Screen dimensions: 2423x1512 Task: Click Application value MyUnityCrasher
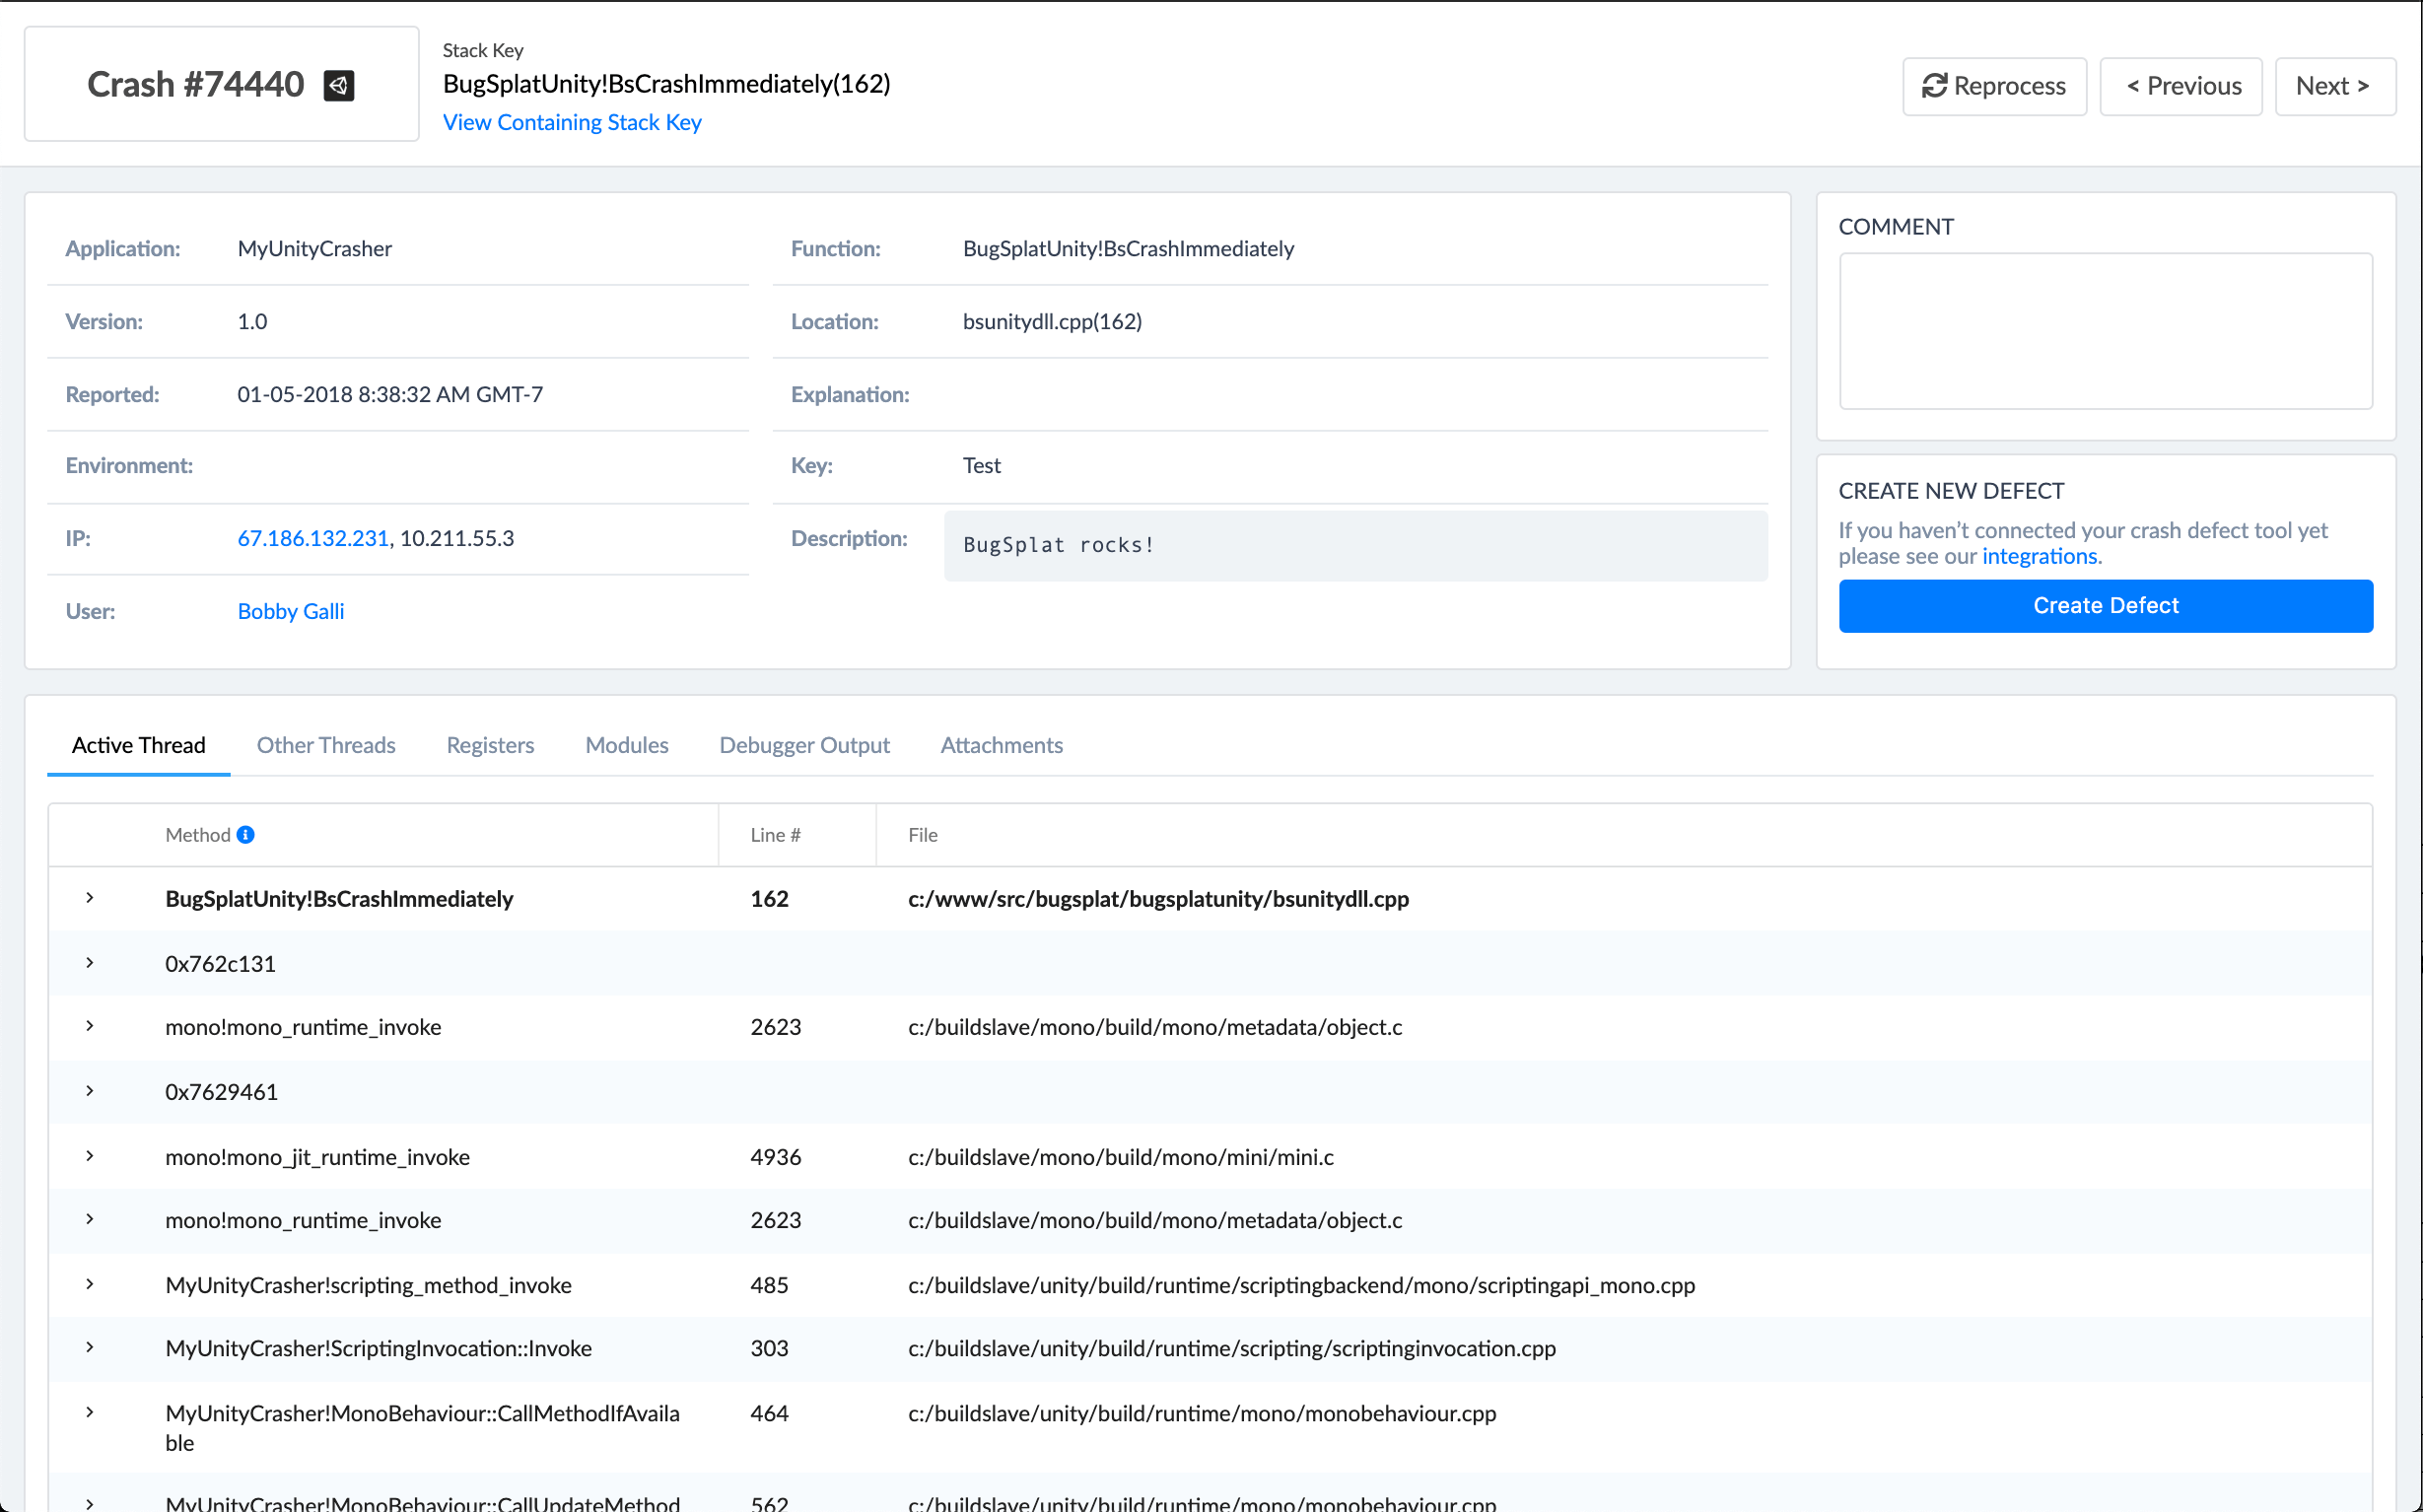pos(315,248)
